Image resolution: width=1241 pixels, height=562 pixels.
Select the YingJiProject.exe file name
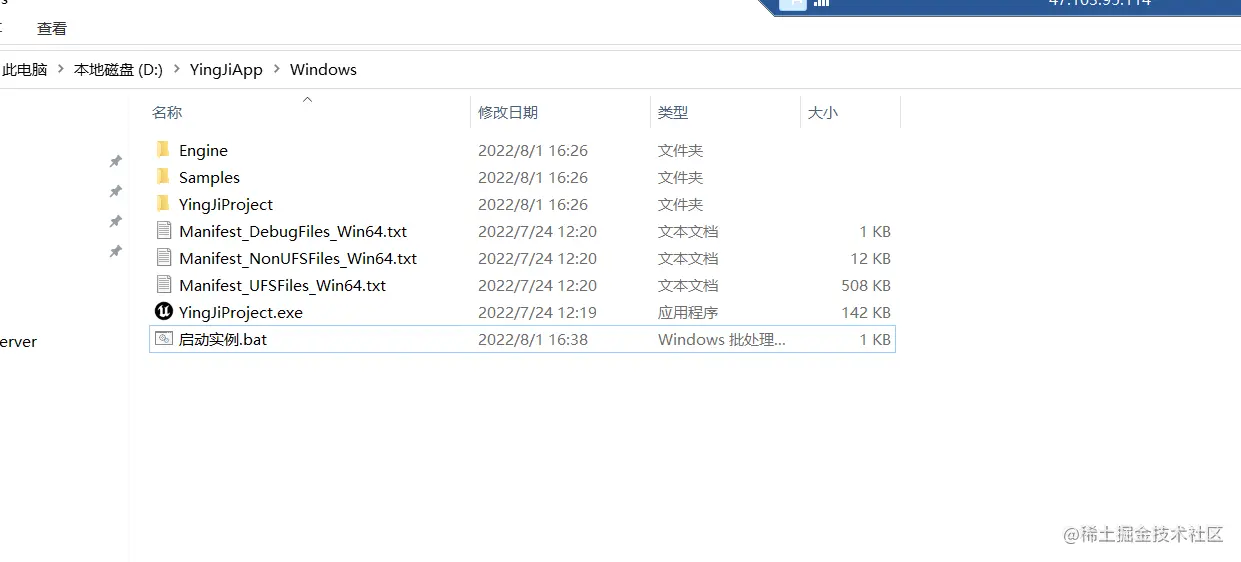(241, 312)
